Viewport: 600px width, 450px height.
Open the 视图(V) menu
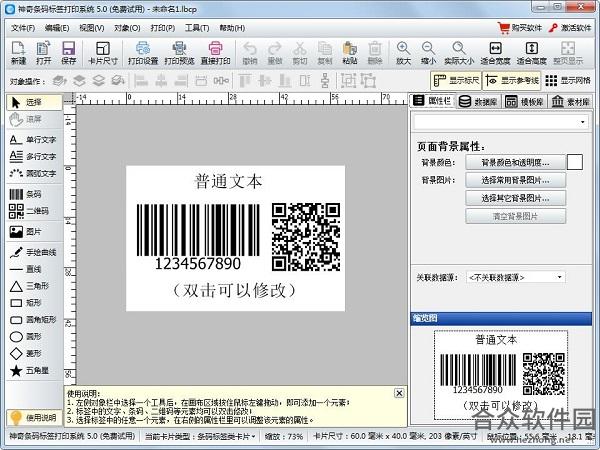click(x=91, y=28)
